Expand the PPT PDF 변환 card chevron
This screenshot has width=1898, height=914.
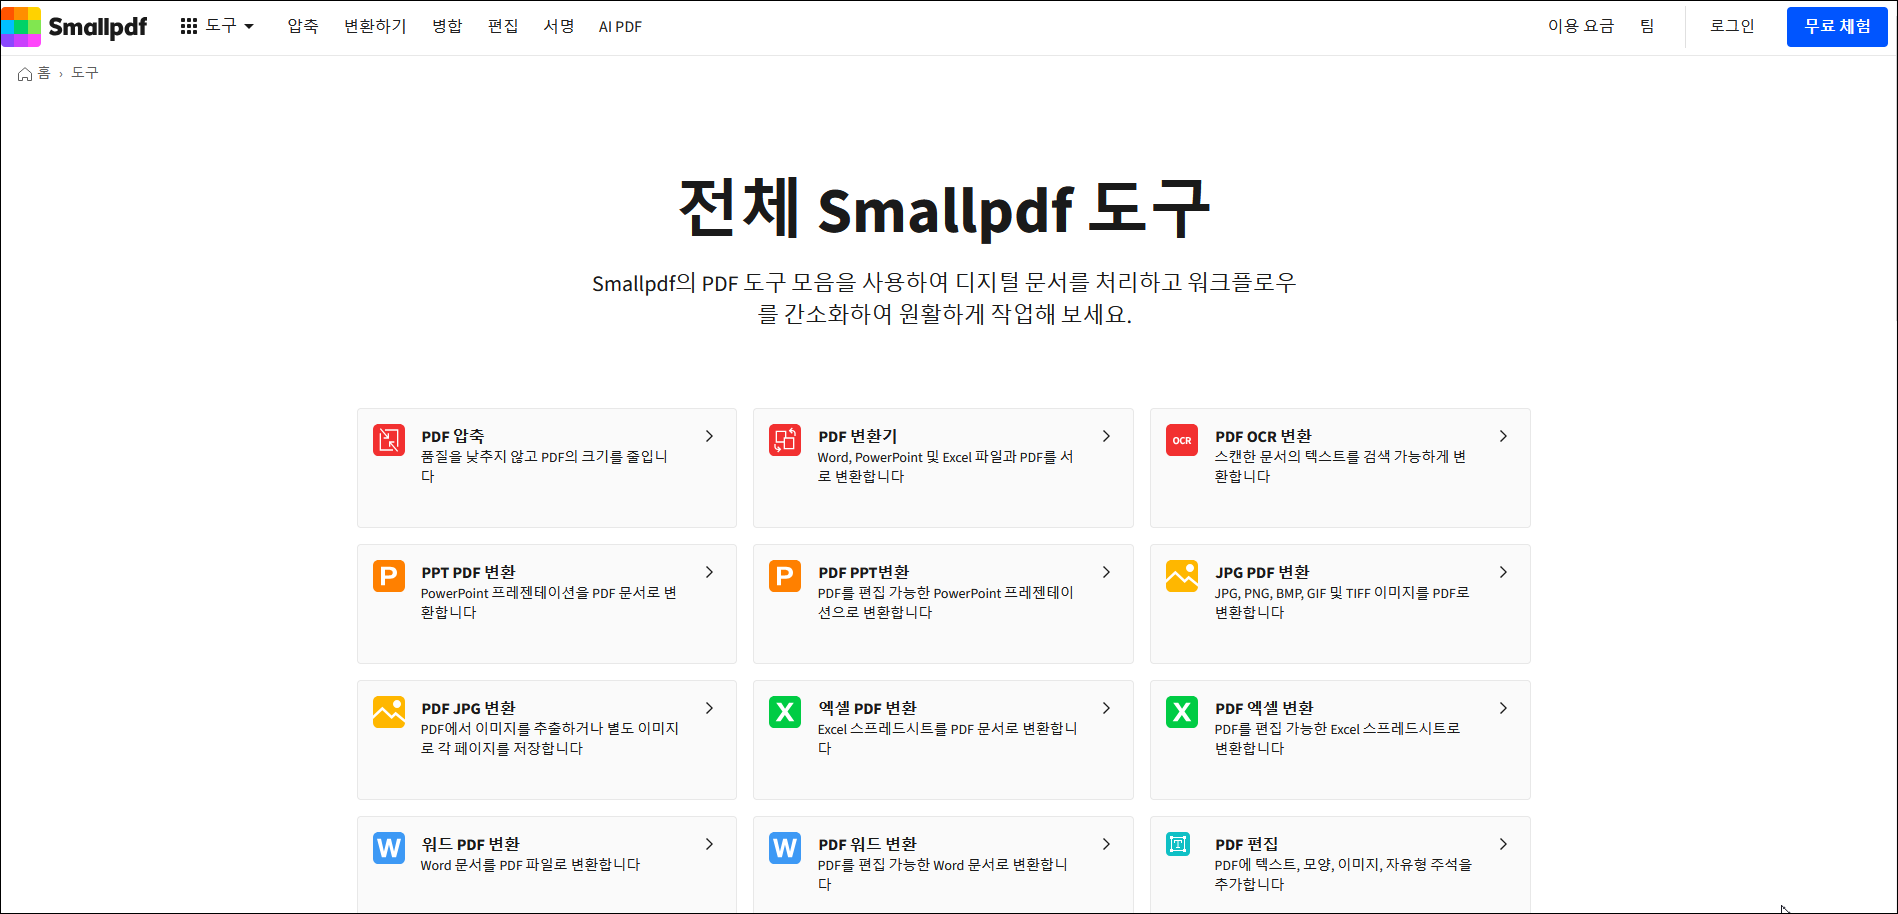coord(709,572)
